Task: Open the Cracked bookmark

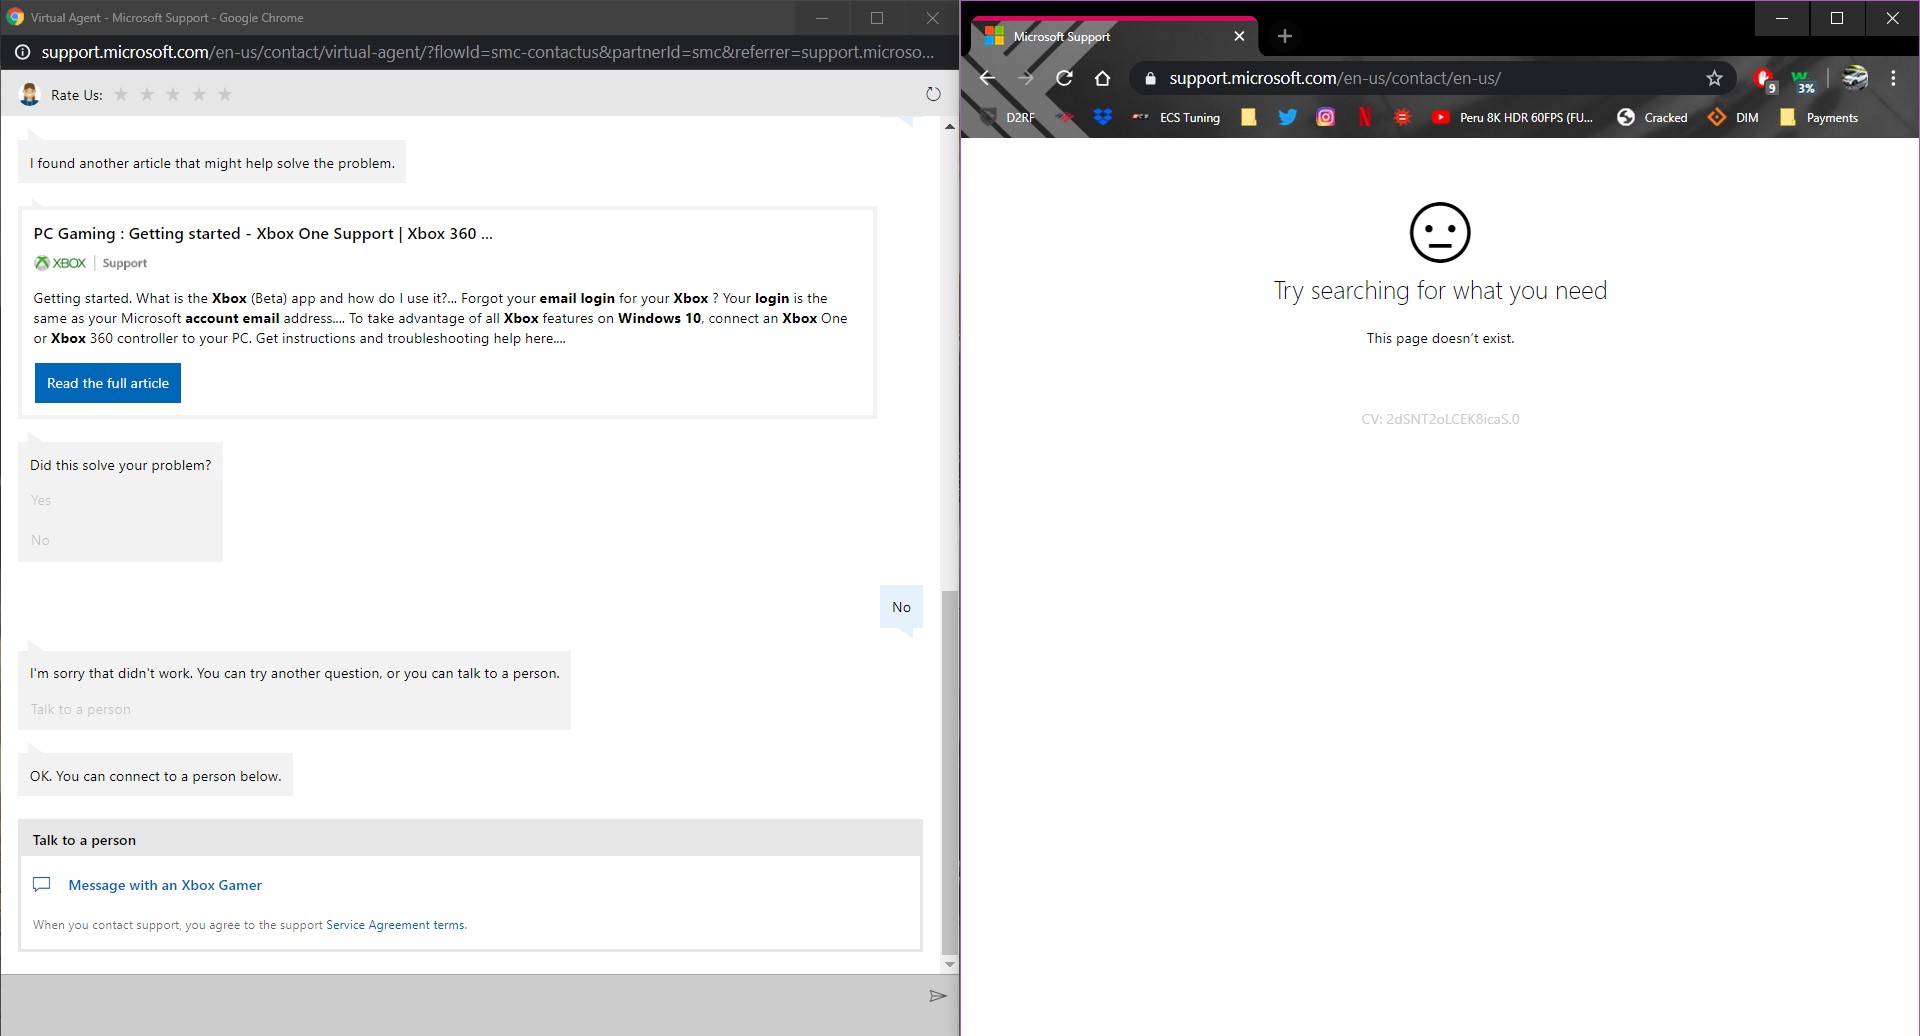Action: pyautogui.click(x=1652, y=117)
